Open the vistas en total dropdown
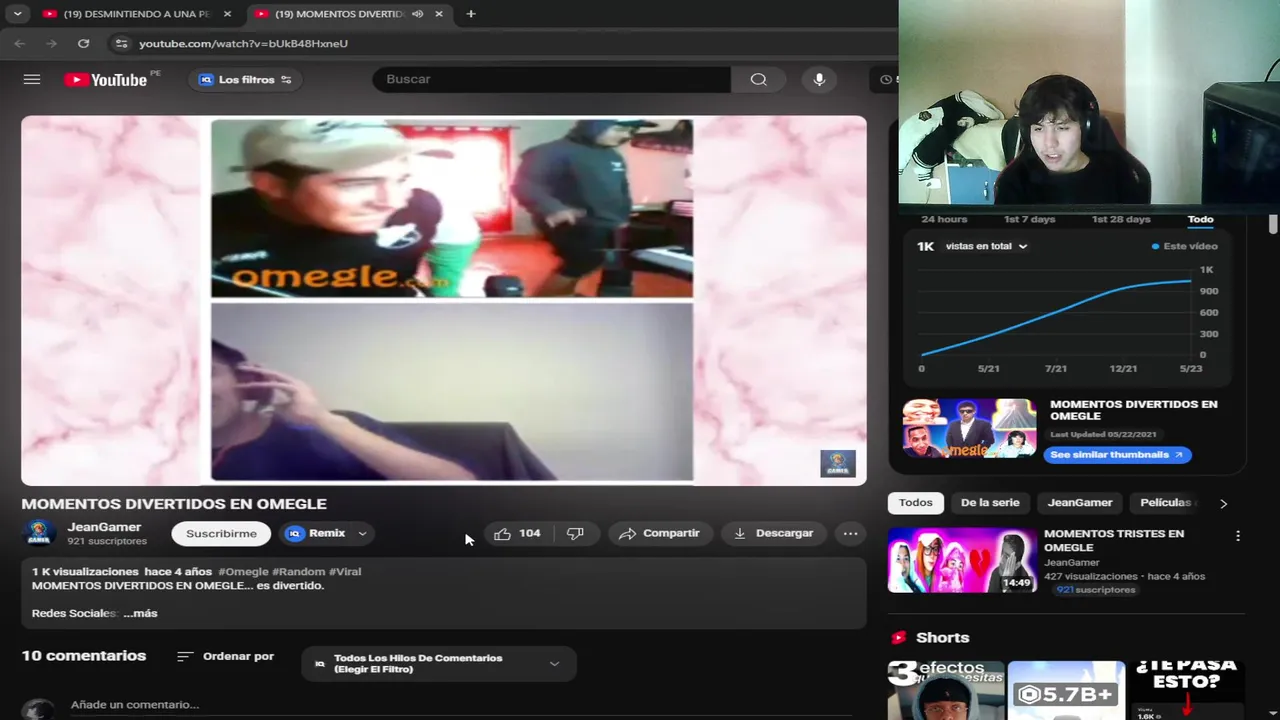1280x720 pixels. 986,246
